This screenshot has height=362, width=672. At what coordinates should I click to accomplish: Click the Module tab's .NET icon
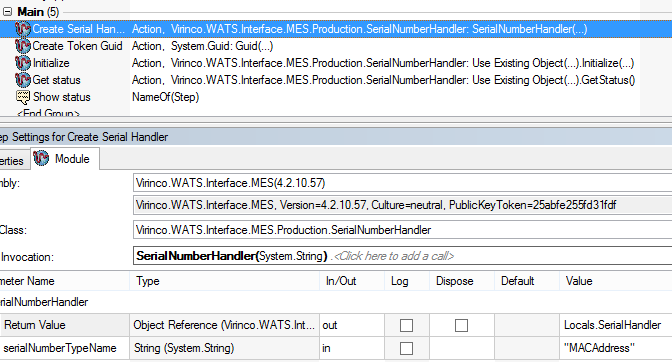41,158
